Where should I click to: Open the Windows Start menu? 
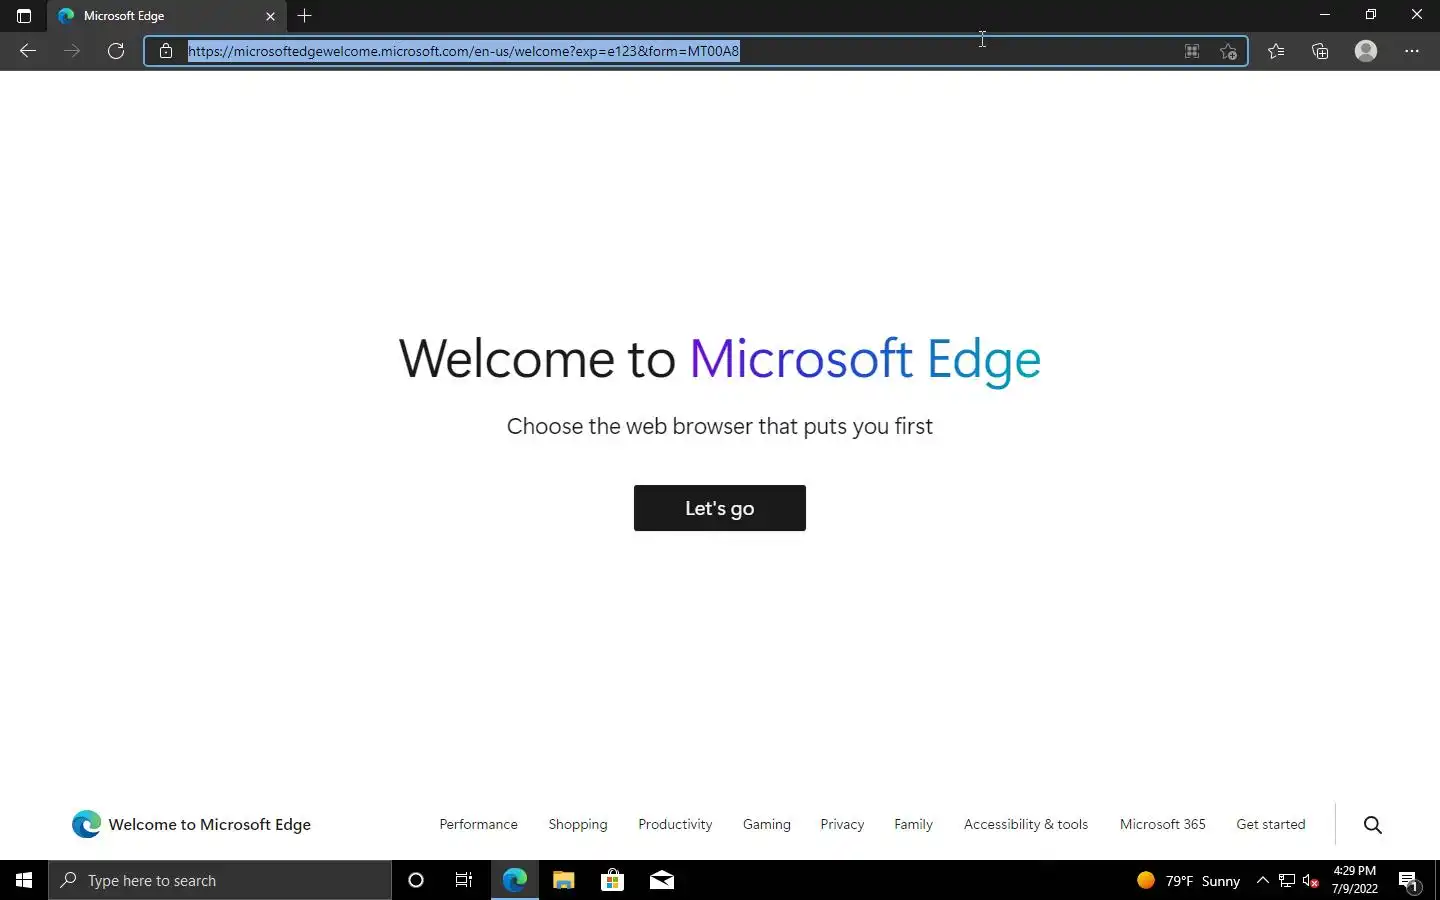click(x=24, y=880)
